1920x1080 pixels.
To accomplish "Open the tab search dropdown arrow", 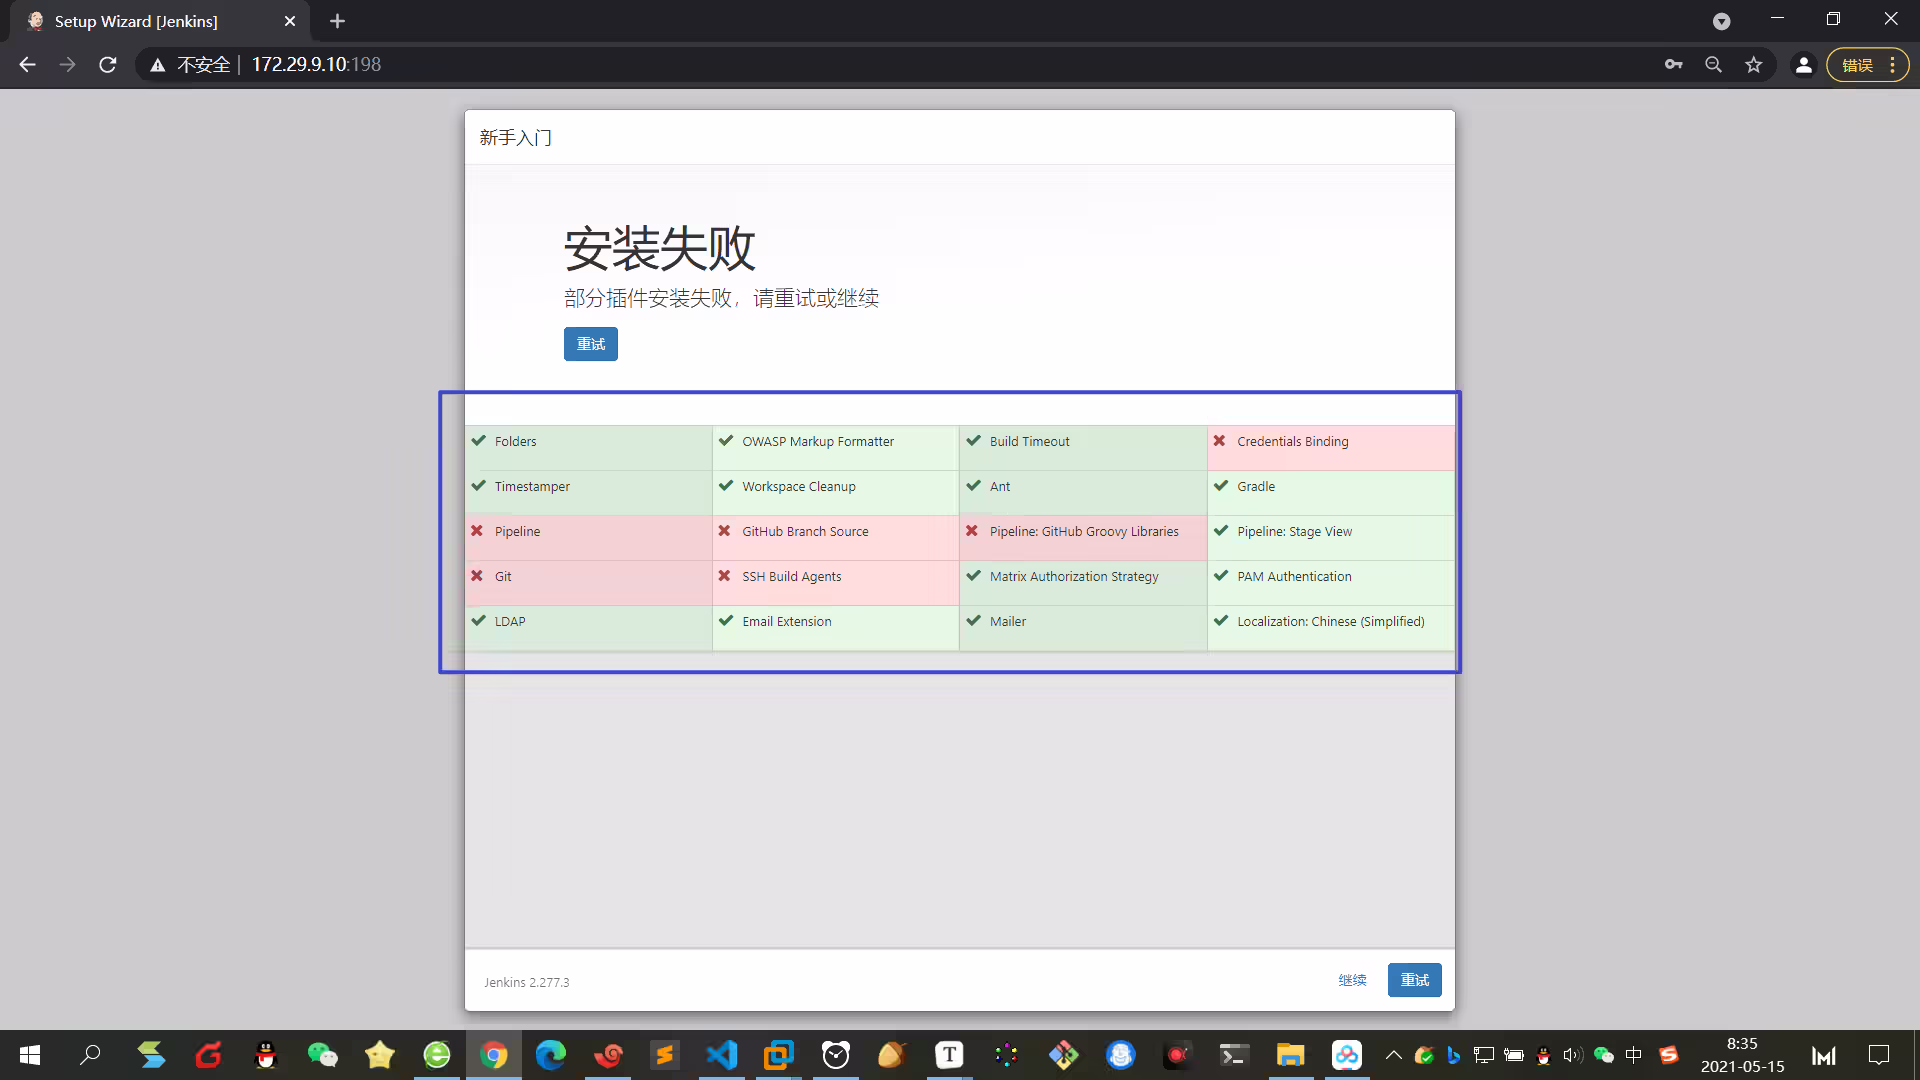I will click(1721, 21).
